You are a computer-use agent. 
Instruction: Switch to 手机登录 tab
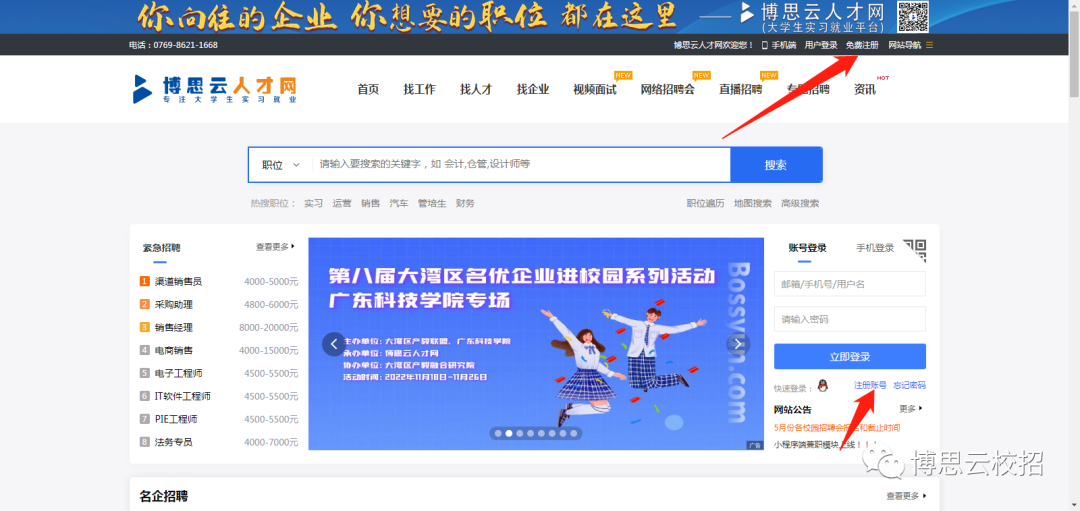coord(875,248)
